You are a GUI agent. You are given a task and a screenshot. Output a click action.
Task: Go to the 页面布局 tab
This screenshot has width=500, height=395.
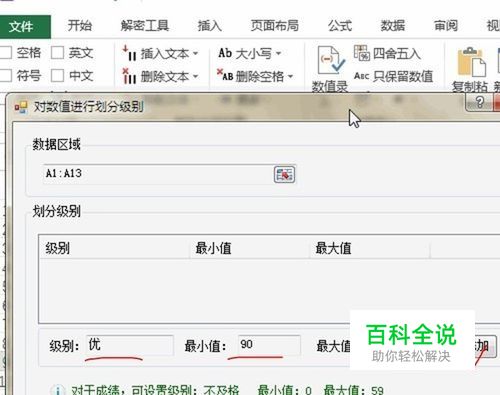tap(274, 26)
